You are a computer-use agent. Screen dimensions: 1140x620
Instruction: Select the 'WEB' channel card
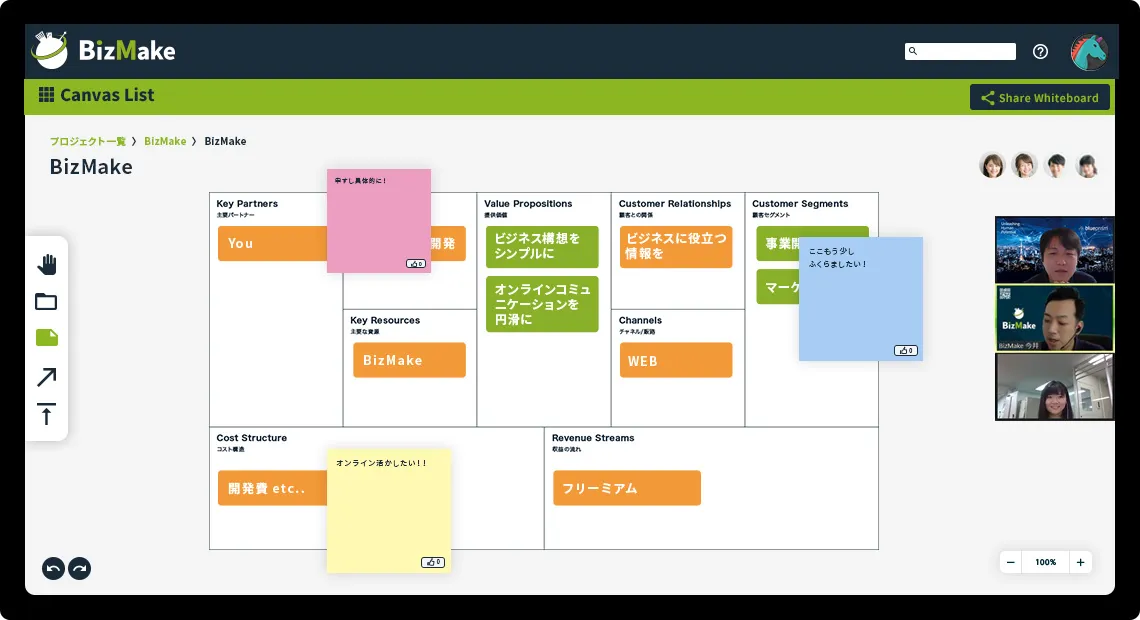click(676, 360)
